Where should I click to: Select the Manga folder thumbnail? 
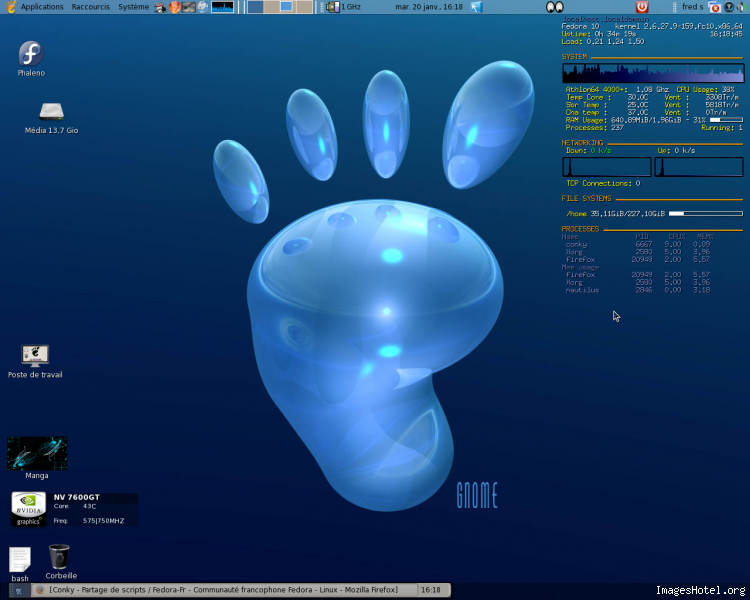(x=37, y=453)
